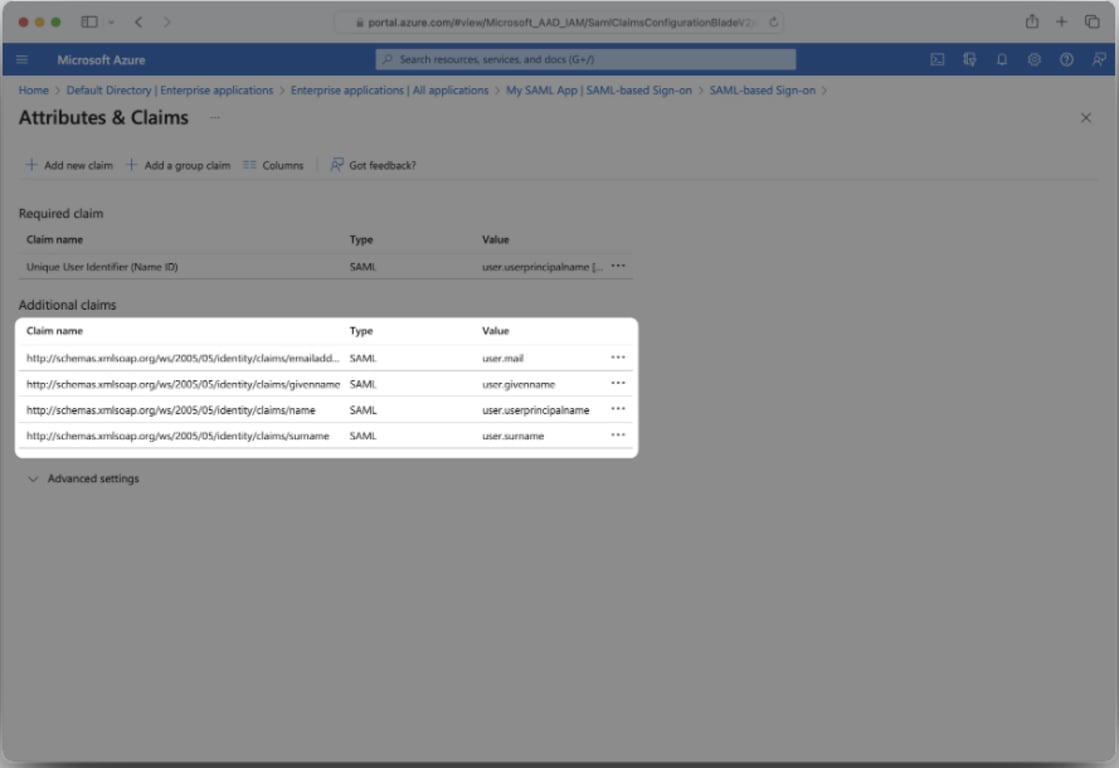
Task: Focus the Search resources, services, and docs field
Action: click(x=585, y=59)
